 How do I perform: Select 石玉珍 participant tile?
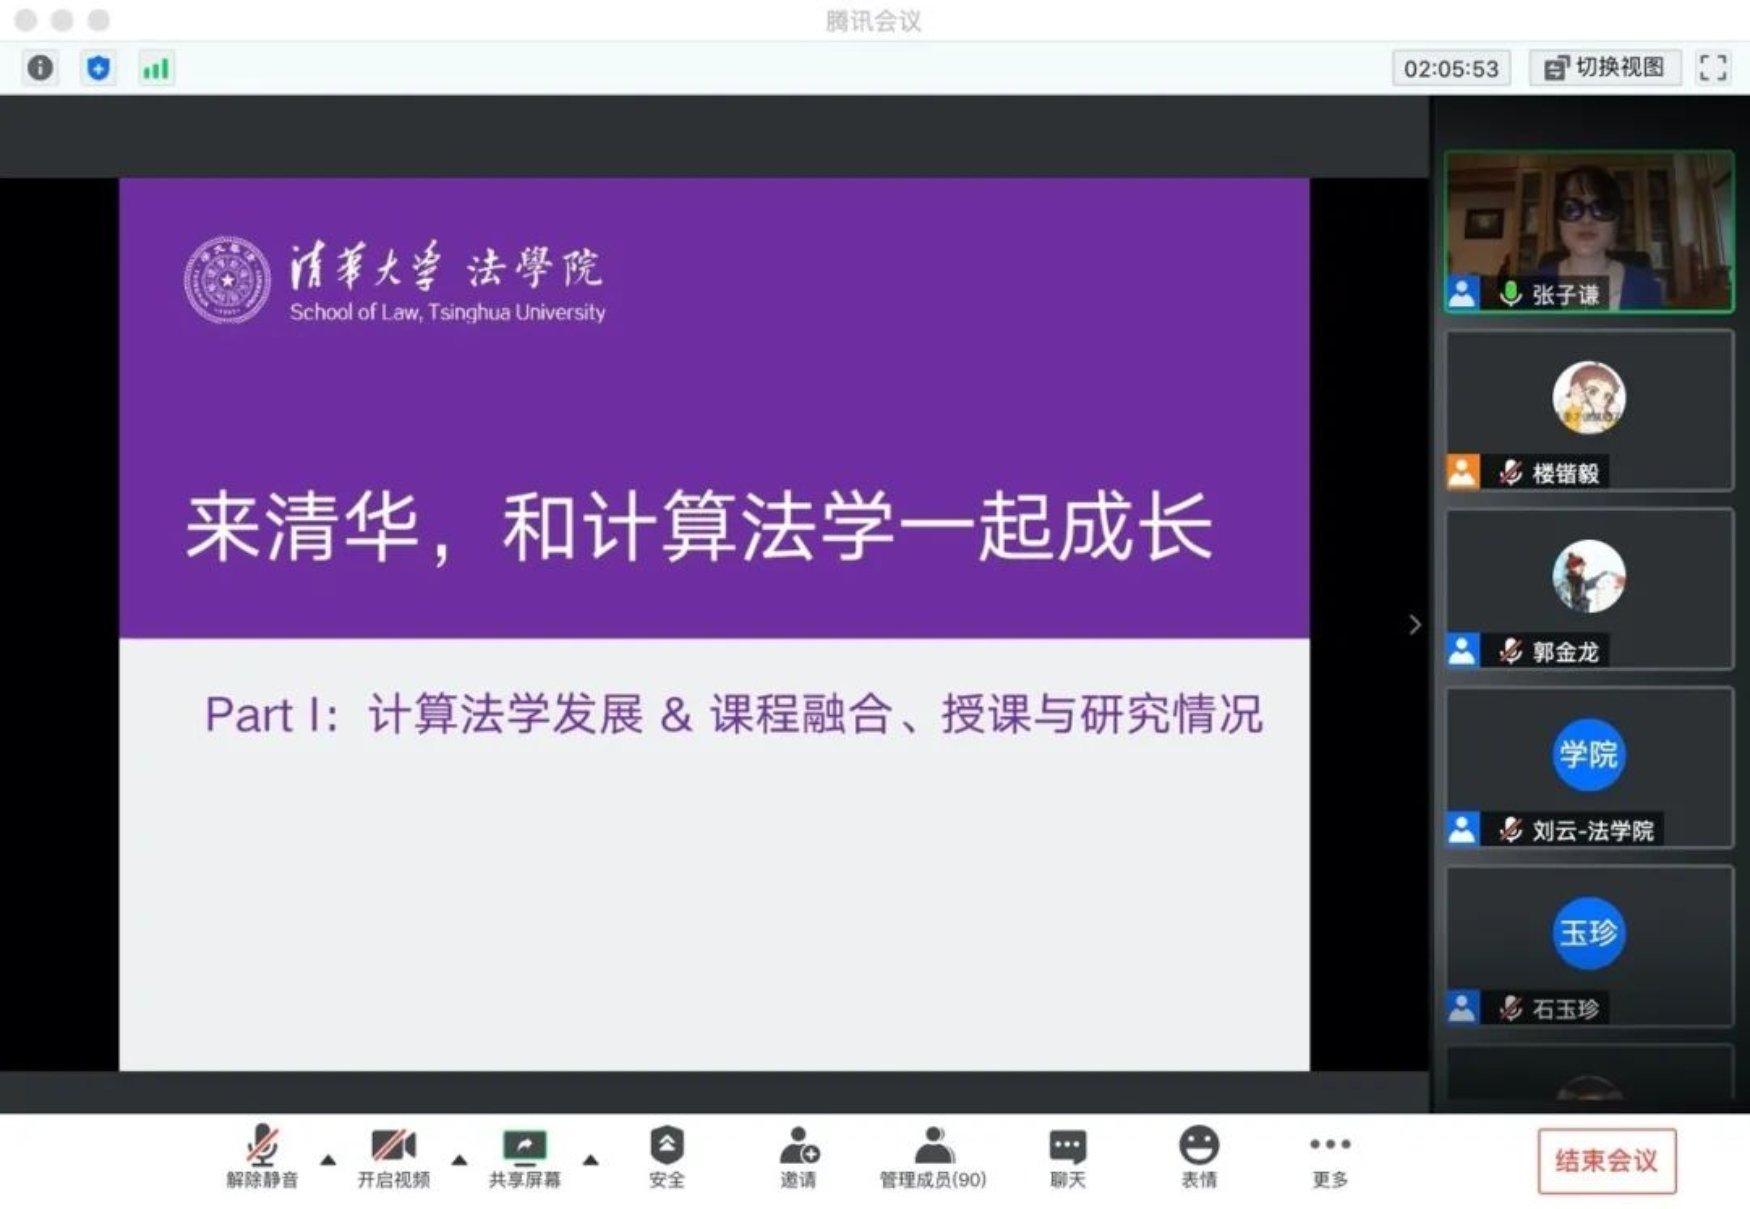pos(1589,946)
